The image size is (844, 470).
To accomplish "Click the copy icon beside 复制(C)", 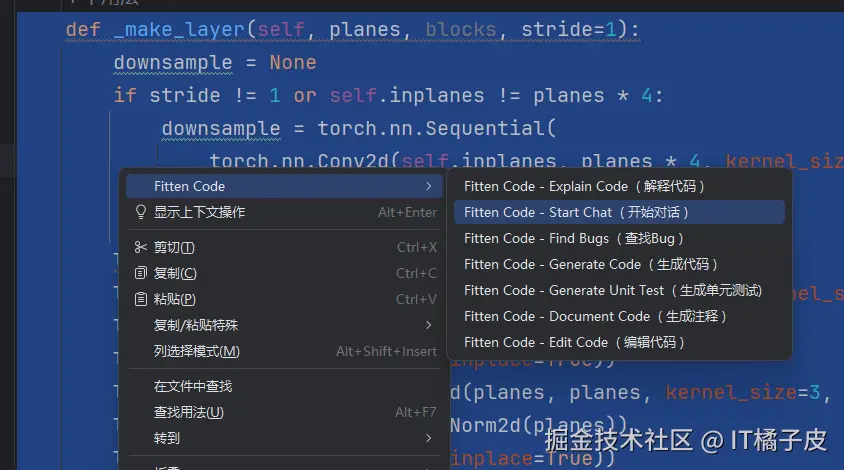I will [140, 273].
